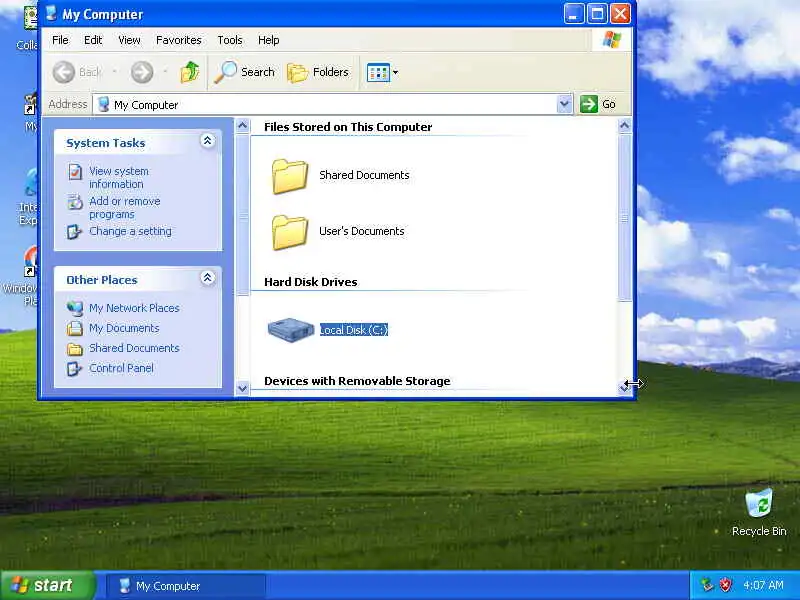Open the Tools menu
Viewport: 800px width, 600px height.
[x=230, y=40]
